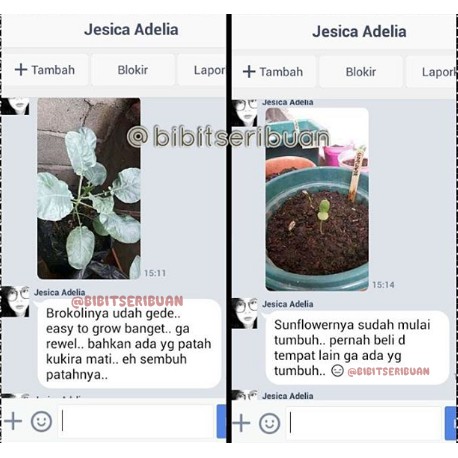This screenshot has height=458, width=458.
Task: Focus message input field in left chat
Action: coord(136,421)
